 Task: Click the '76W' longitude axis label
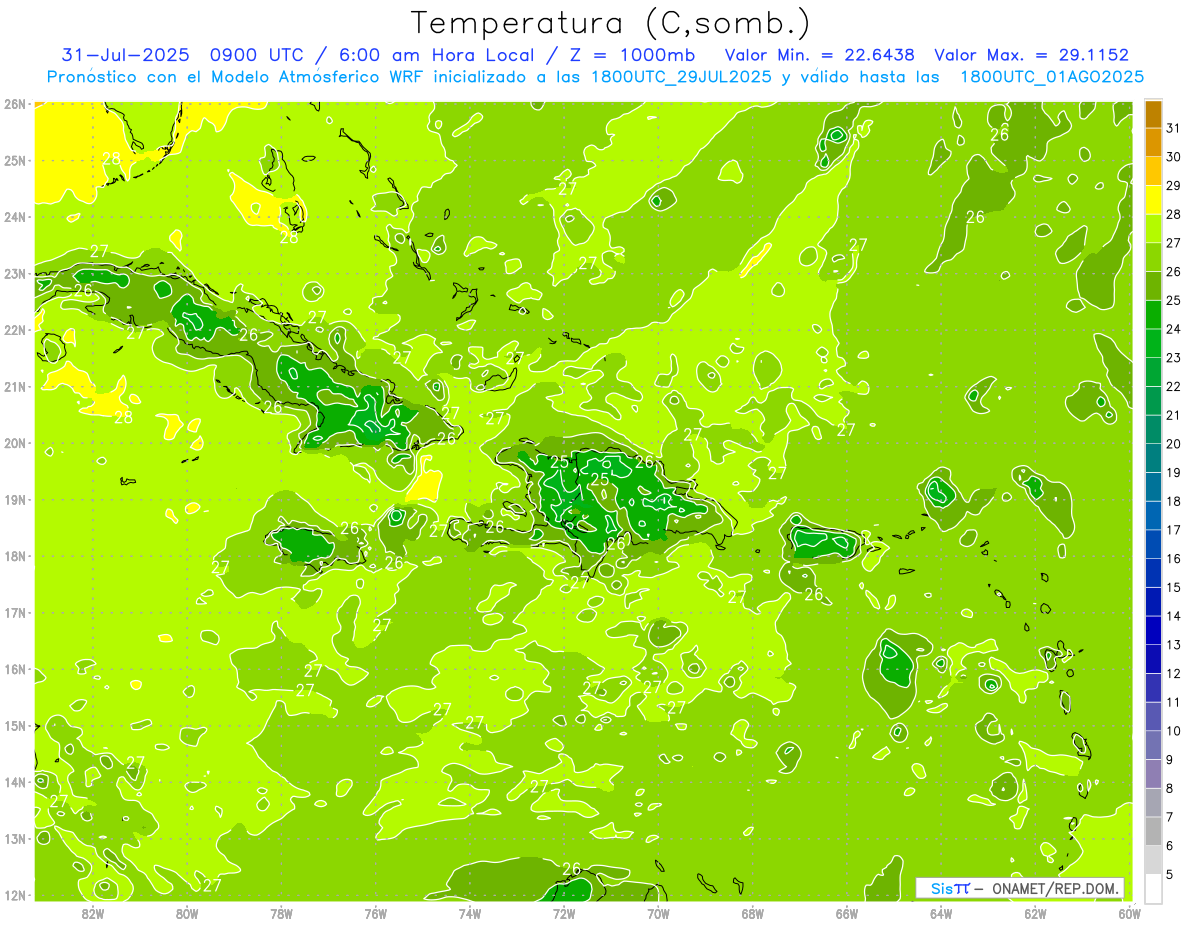375,913
